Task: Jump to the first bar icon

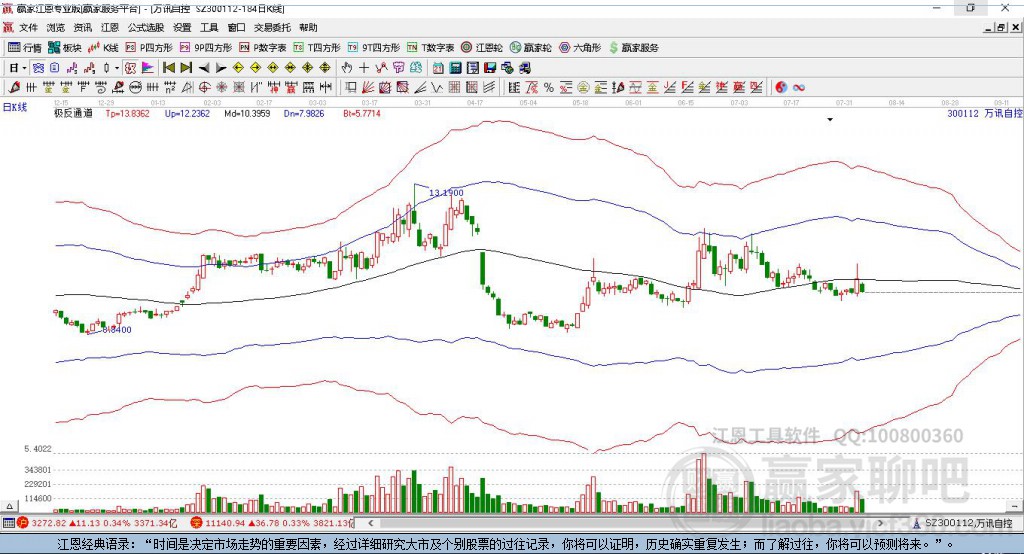Action: tap(168, 68)
